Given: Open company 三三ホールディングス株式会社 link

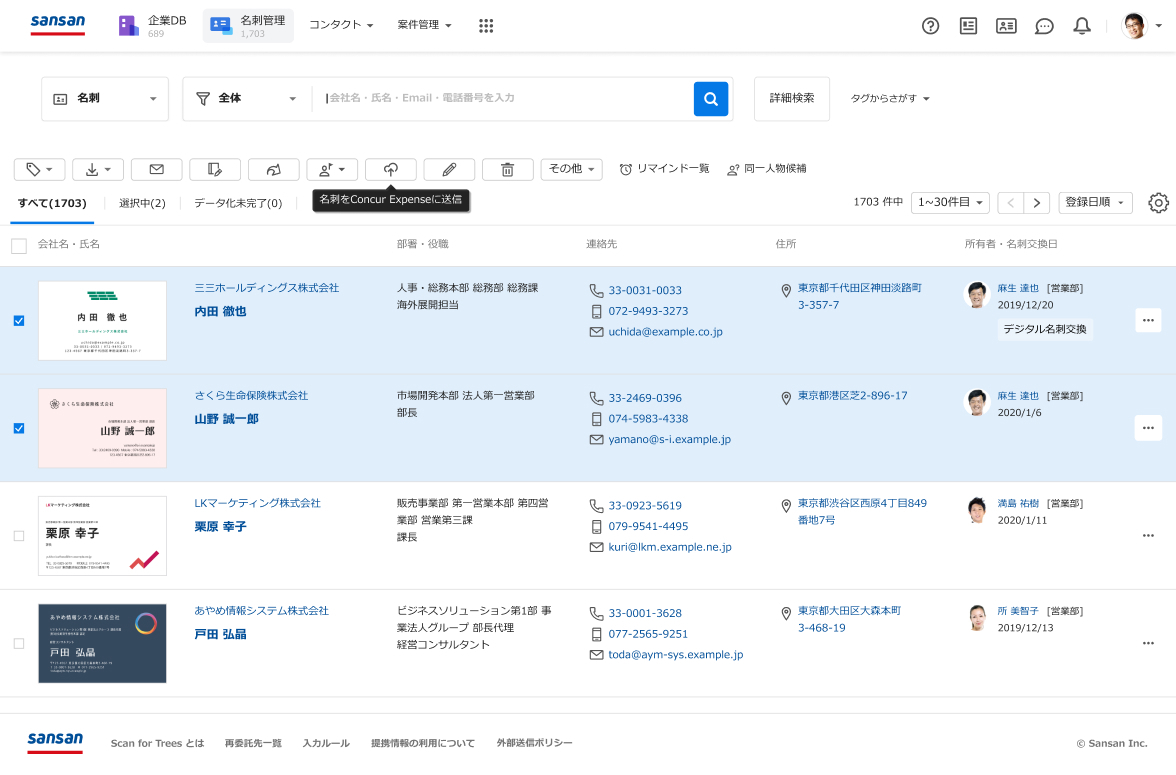Looking at the screenshot, I should (x=267, y=288).
